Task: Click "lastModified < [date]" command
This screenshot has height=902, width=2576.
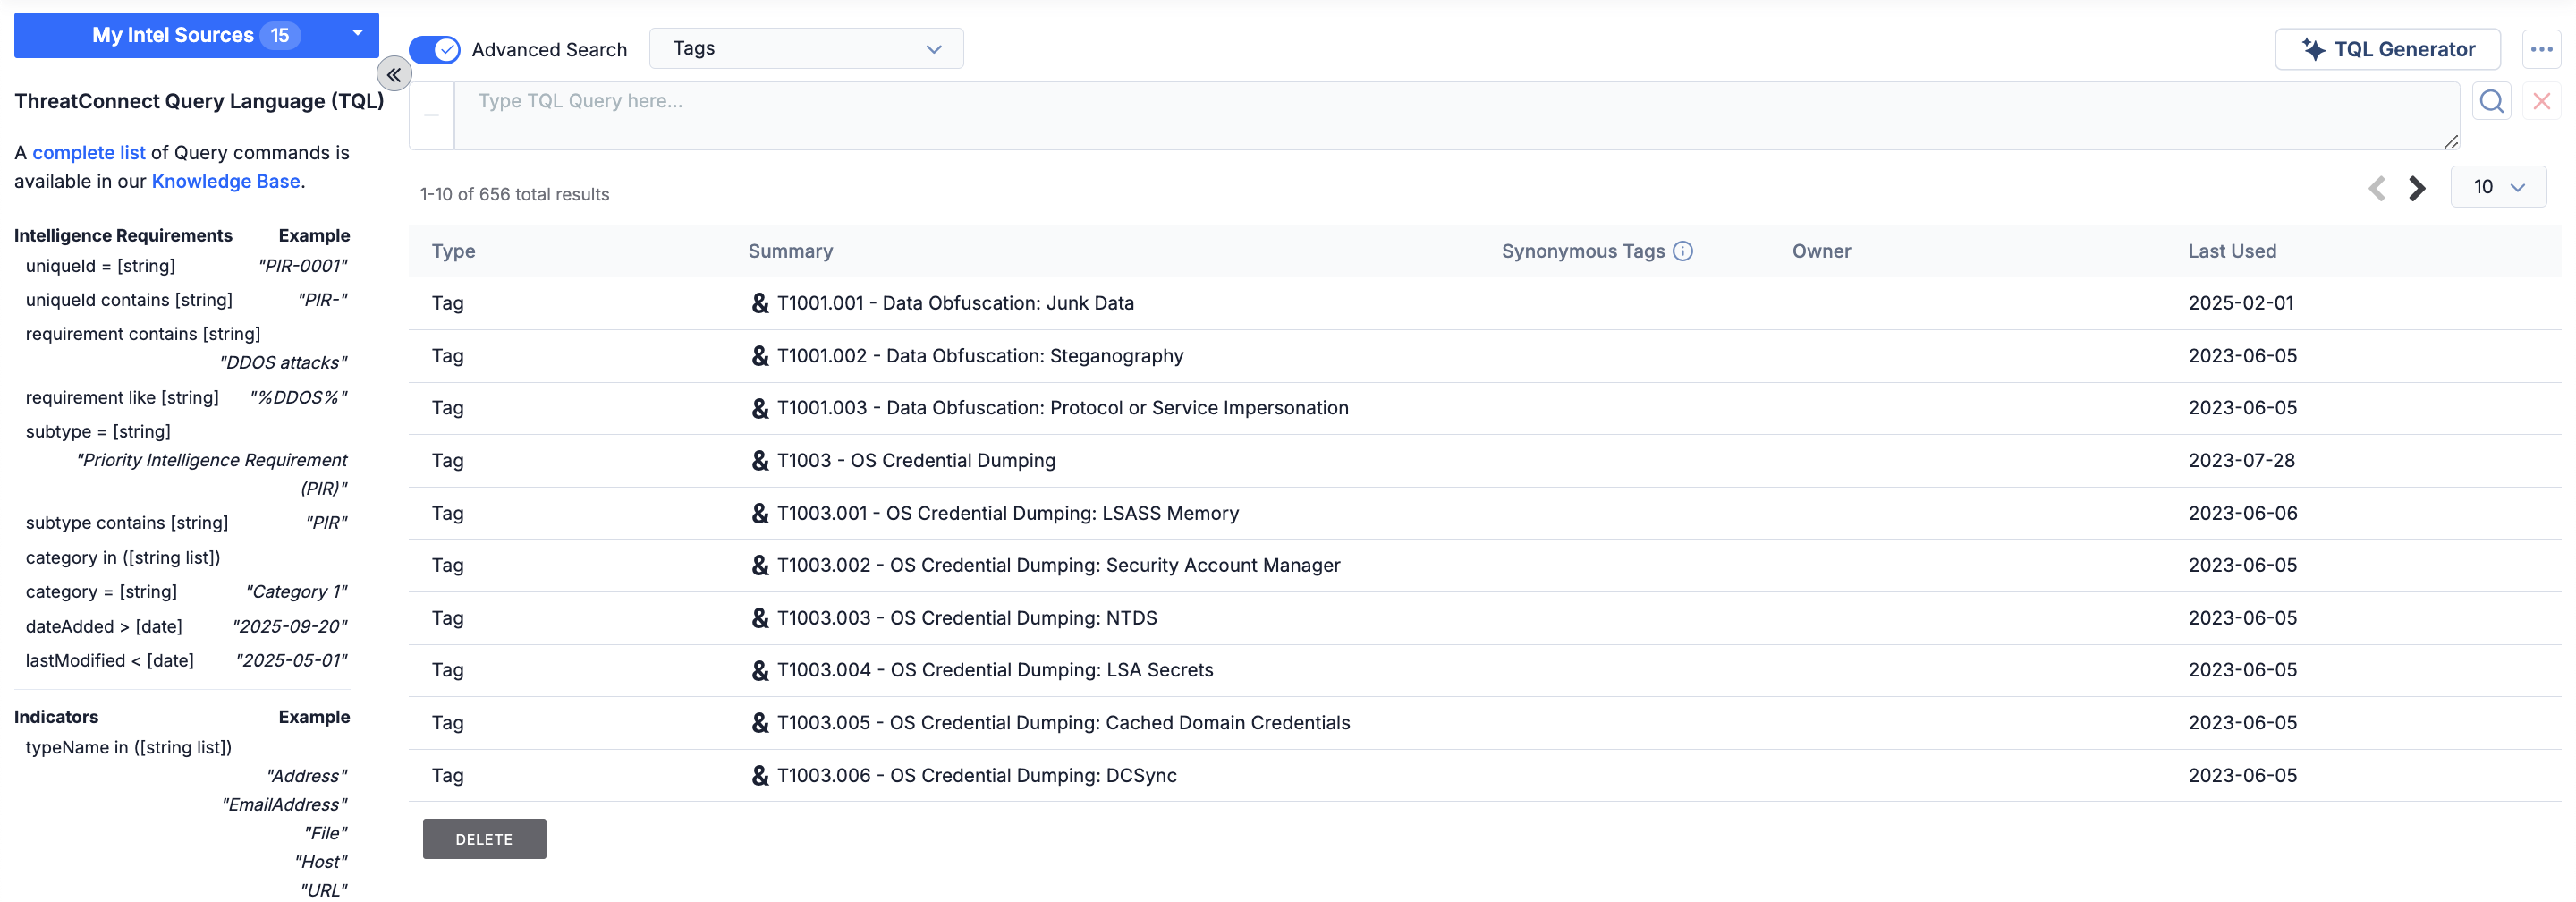Action: [110, 661]
